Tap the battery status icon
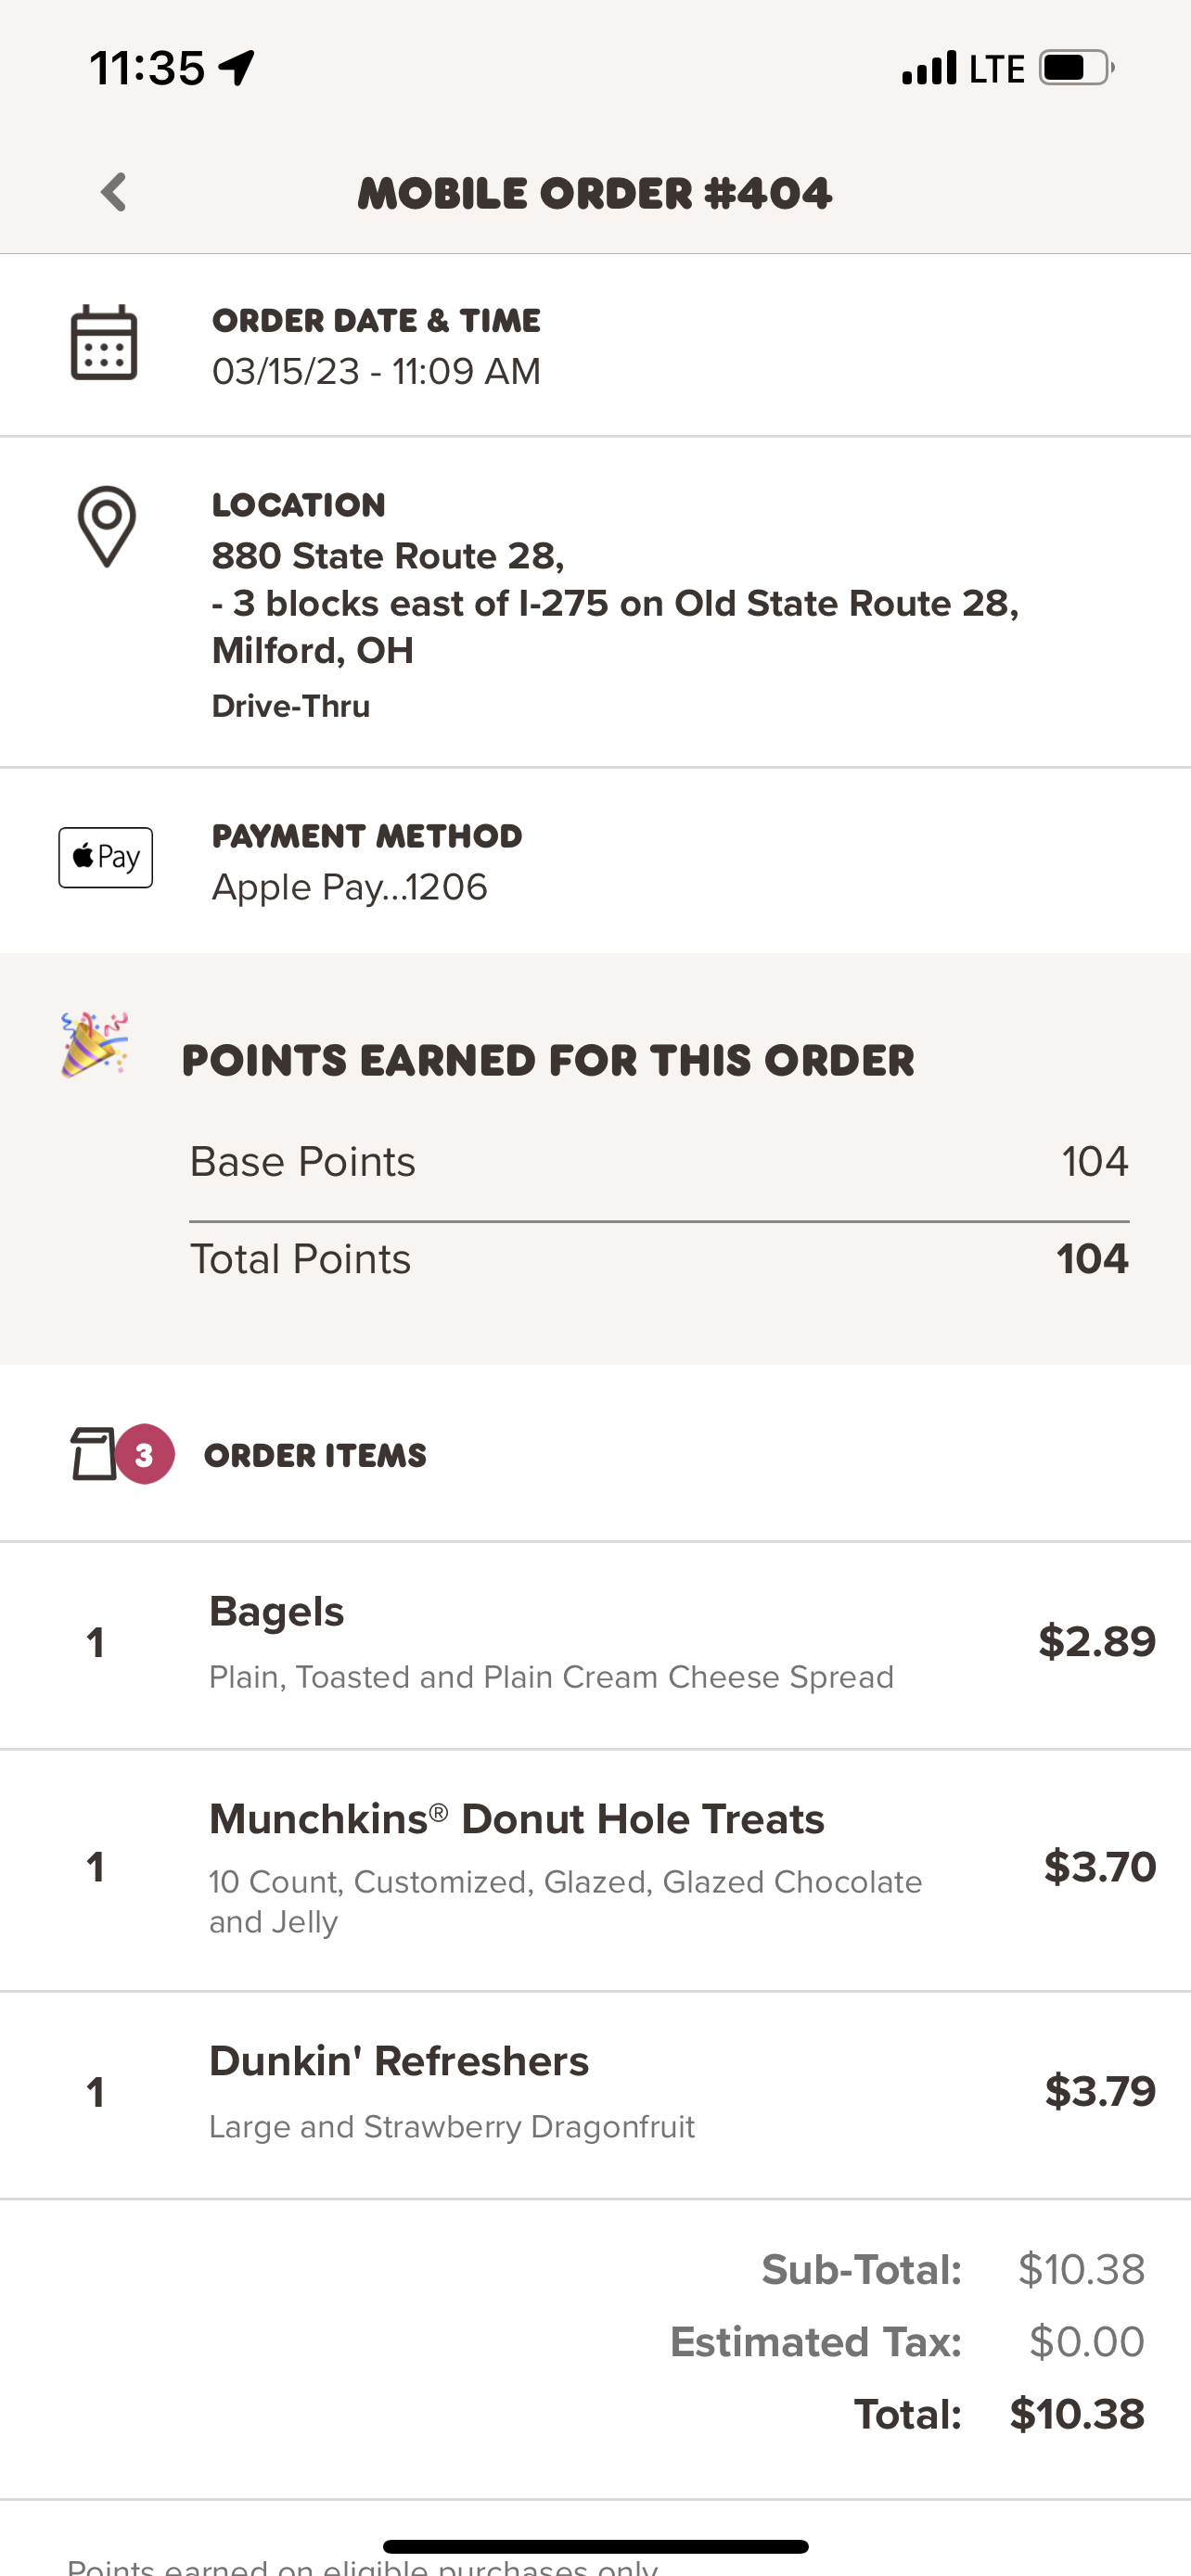 click(1076, 68)
